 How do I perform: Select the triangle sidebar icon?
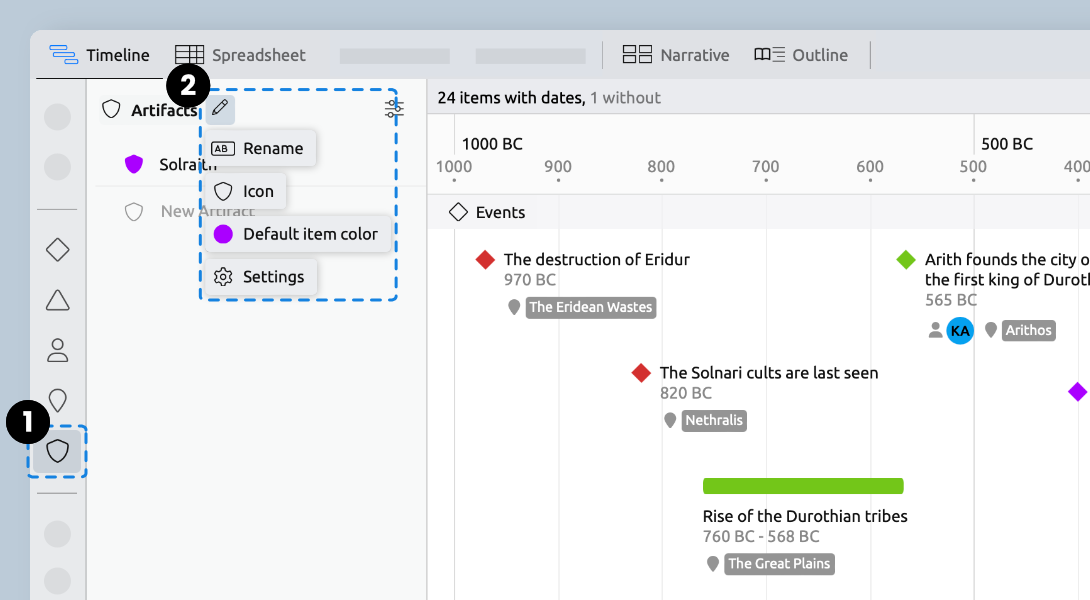pos(58,300)
